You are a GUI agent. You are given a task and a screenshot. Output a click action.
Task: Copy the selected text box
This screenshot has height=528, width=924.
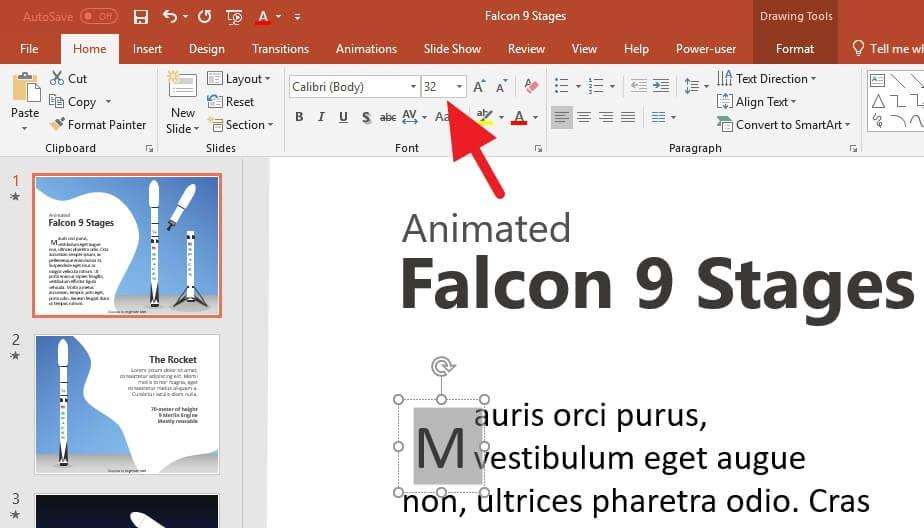[x=73, y=101]
